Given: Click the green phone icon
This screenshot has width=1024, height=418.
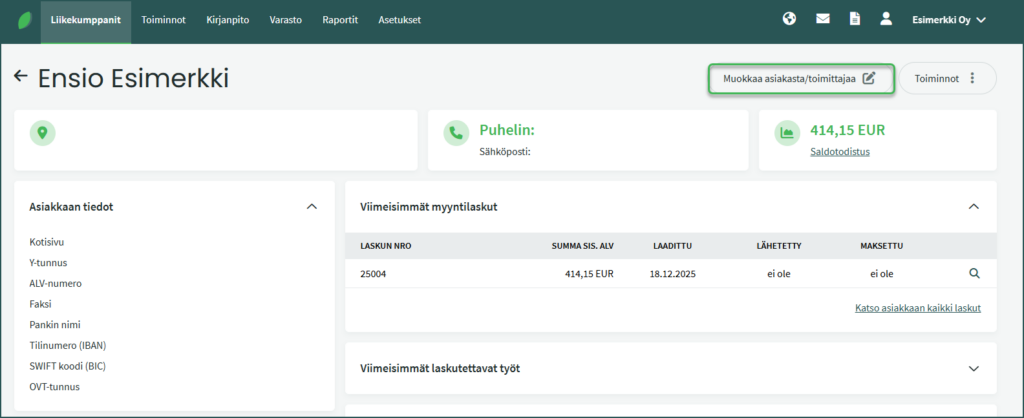Looking at the screenshot, I should click(456, 132).
